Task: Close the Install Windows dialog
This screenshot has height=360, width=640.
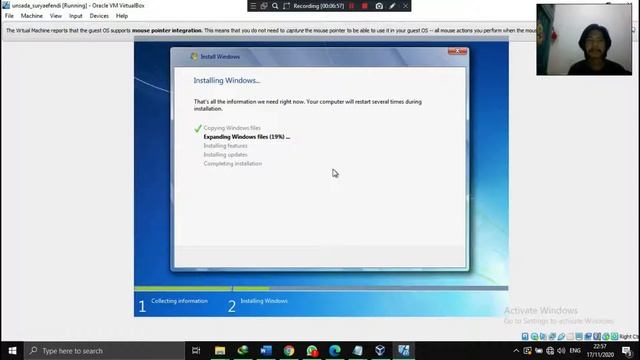Action: [x=457, y=51]
